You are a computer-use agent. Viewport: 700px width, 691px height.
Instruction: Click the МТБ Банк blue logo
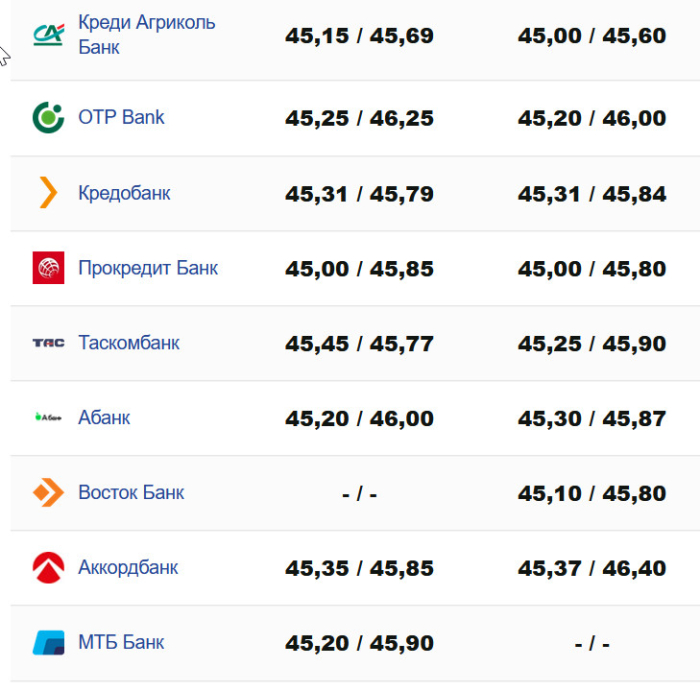(x=48, y=642)
